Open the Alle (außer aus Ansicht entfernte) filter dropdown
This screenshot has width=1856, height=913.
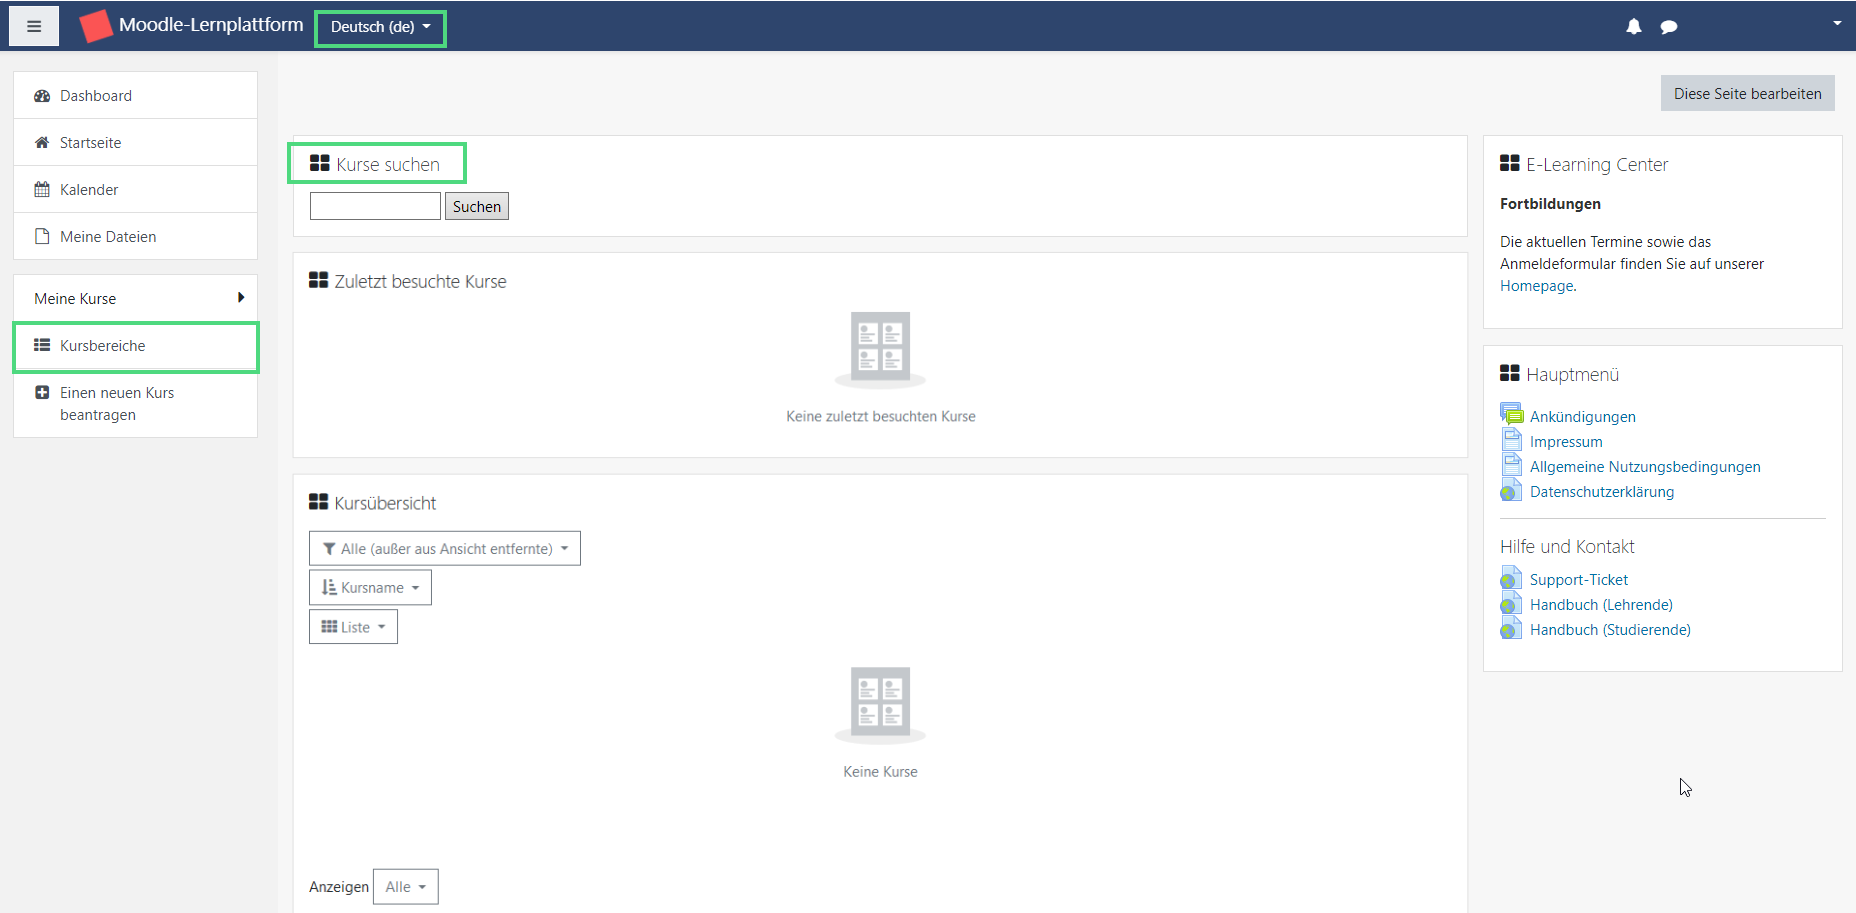point(445,548)
